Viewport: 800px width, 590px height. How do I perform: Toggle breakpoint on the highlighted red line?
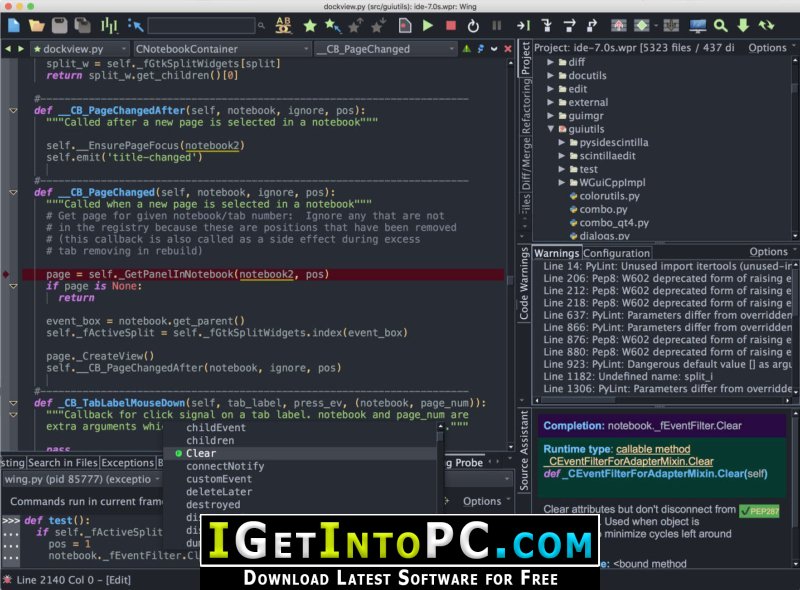coord(6,275)
